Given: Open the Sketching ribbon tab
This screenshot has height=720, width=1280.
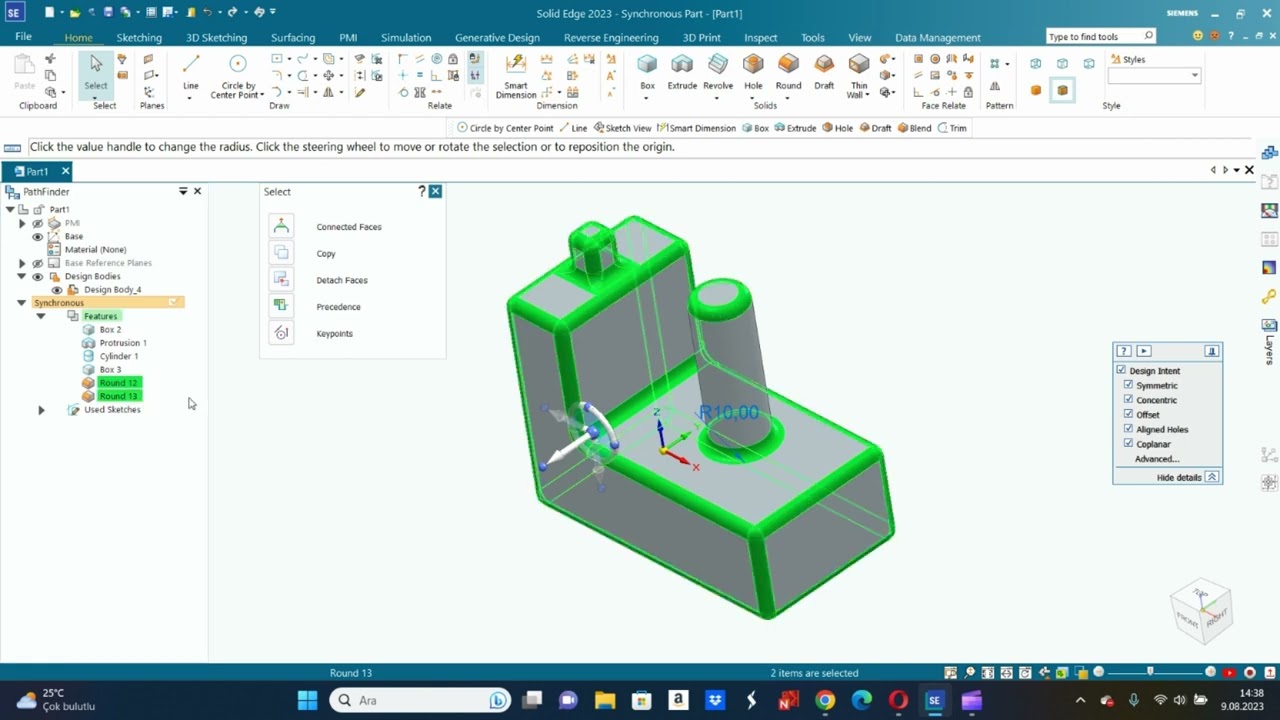Looking at the screenshot, I should pos(139,37).
